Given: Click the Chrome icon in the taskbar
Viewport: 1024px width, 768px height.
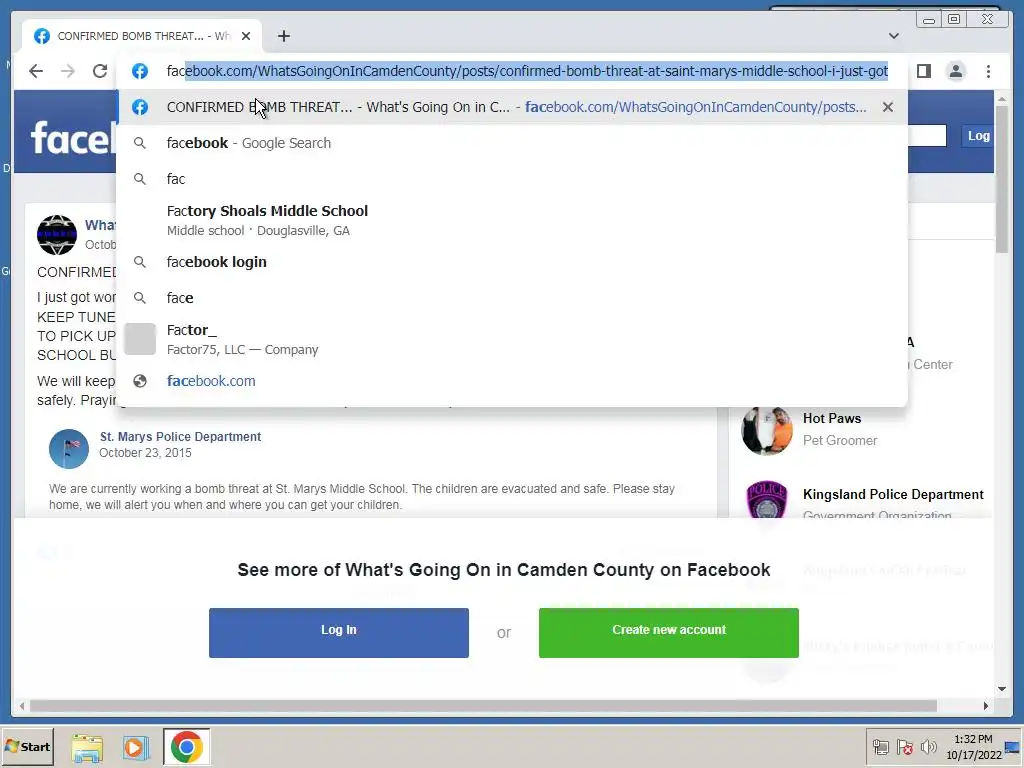Looking at the screenshot, I should point(187,747).
